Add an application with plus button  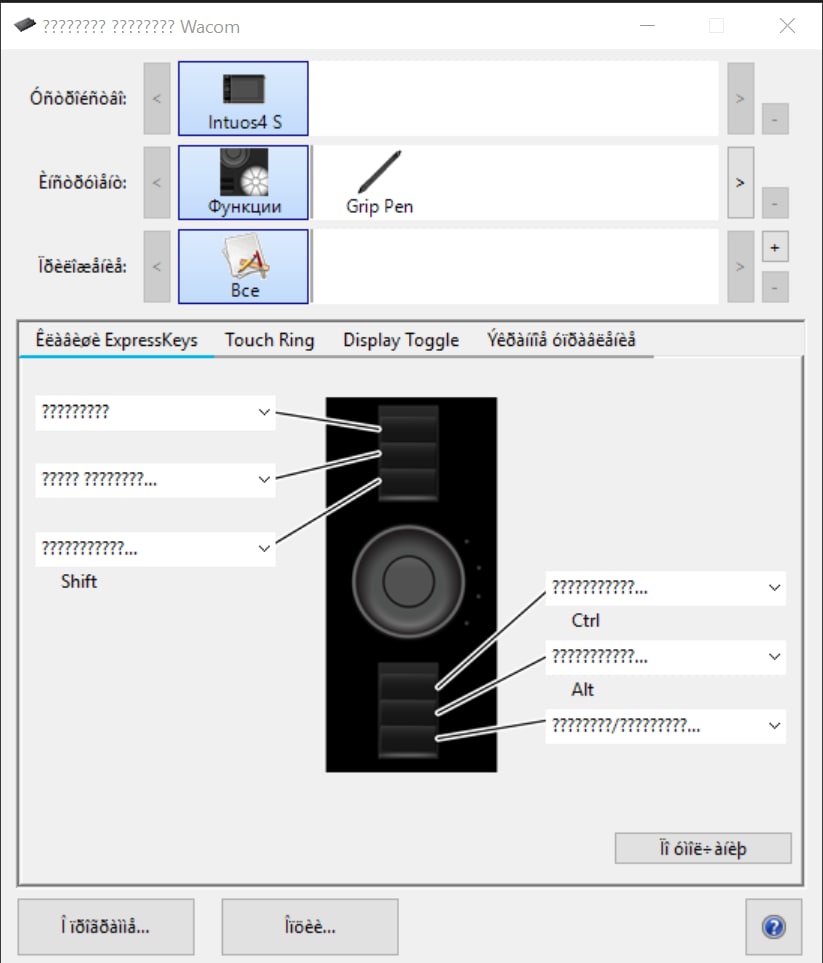[x=775, y=248]
